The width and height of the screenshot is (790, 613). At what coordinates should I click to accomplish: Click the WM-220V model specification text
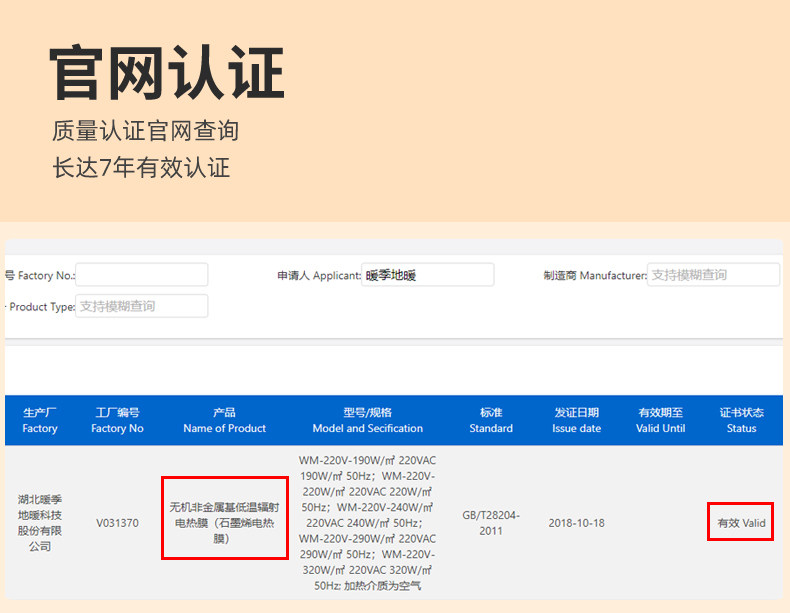(367, 523)
